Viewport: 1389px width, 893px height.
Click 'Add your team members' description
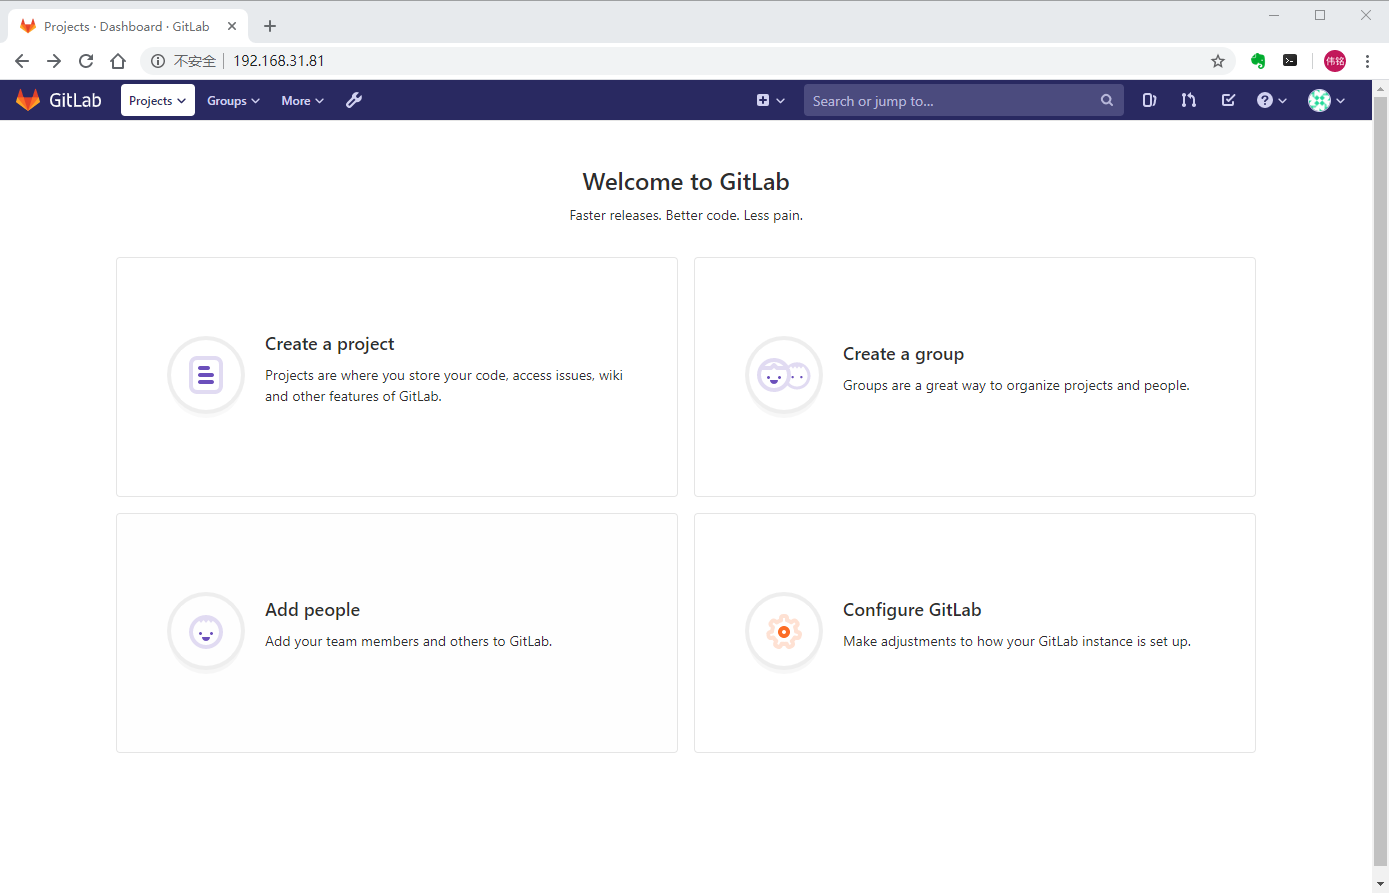click(408, 641)
